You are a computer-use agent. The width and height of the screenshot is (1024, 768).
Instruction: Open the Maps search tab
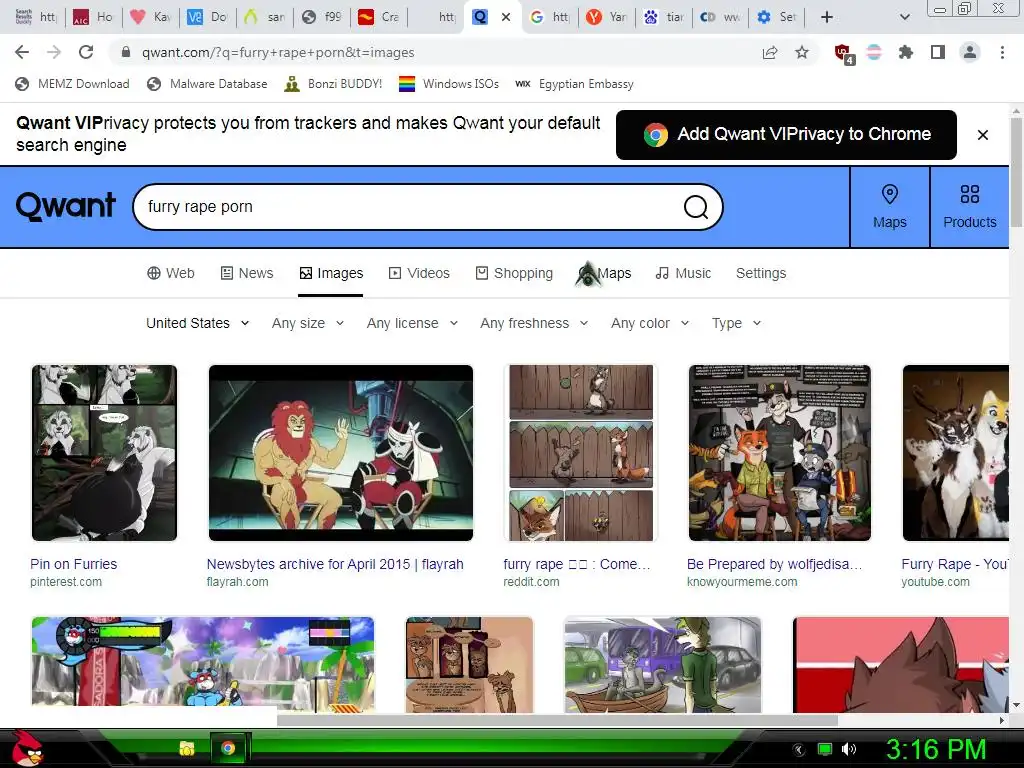604,273
